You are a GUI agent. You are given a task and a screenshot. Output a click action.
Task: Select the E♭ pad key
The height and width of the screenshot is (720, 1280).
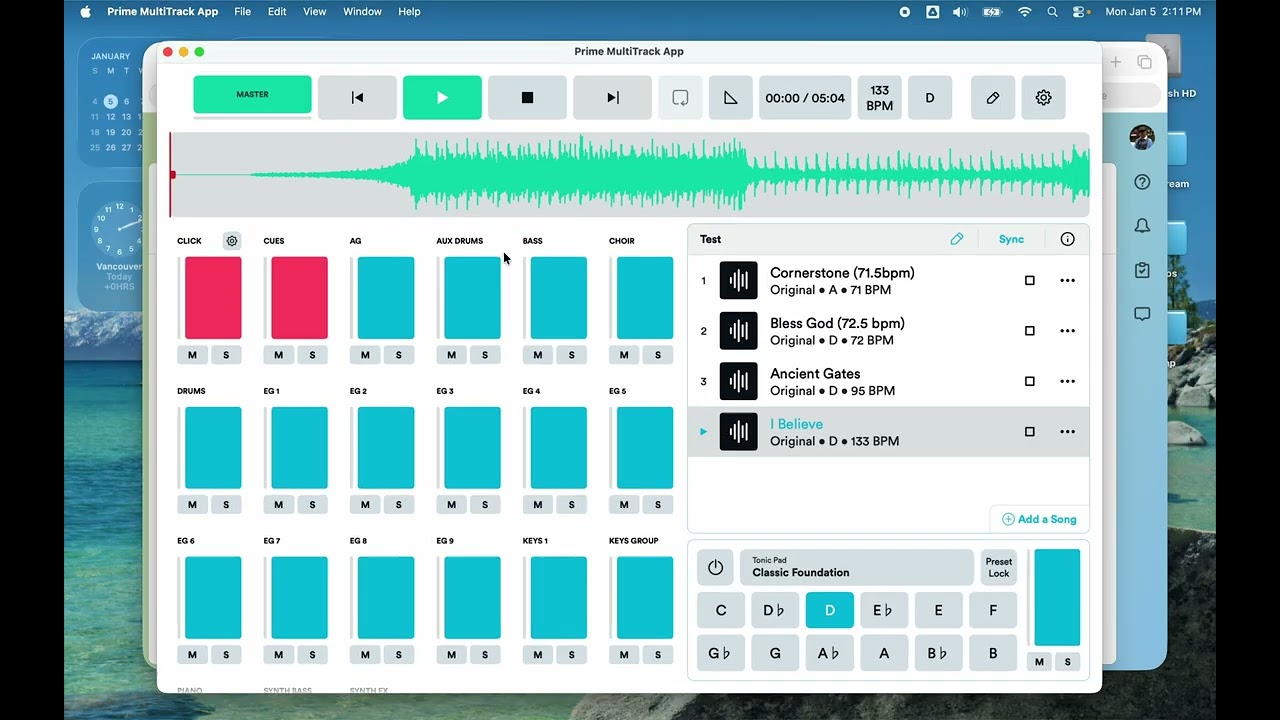[x=883, y=610]
